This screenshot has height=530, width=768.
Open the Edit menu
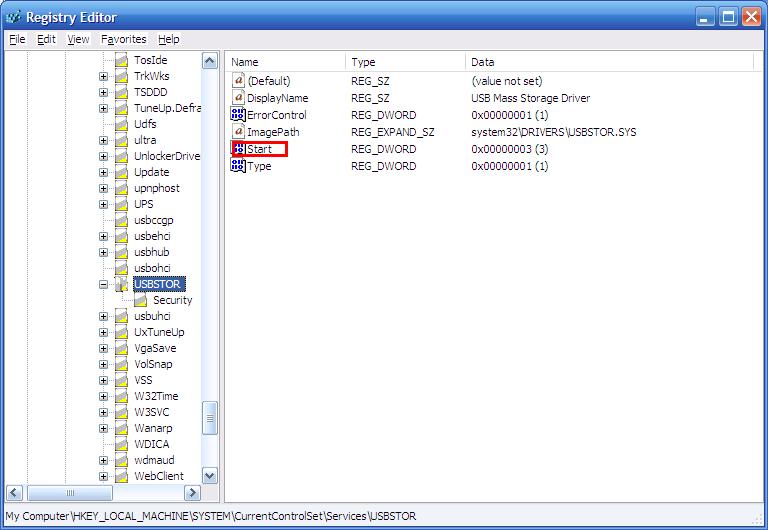tap(46, 39)
